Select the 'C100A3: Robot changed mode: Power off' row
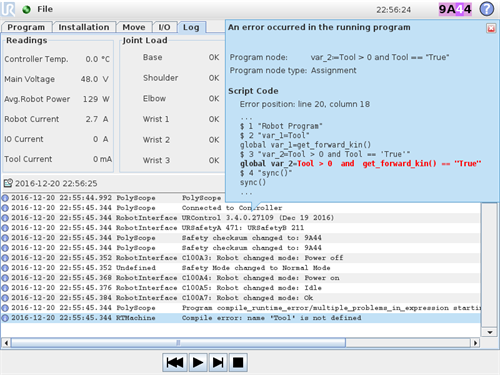This screenshot has height=375, width=500. [240, 258]
